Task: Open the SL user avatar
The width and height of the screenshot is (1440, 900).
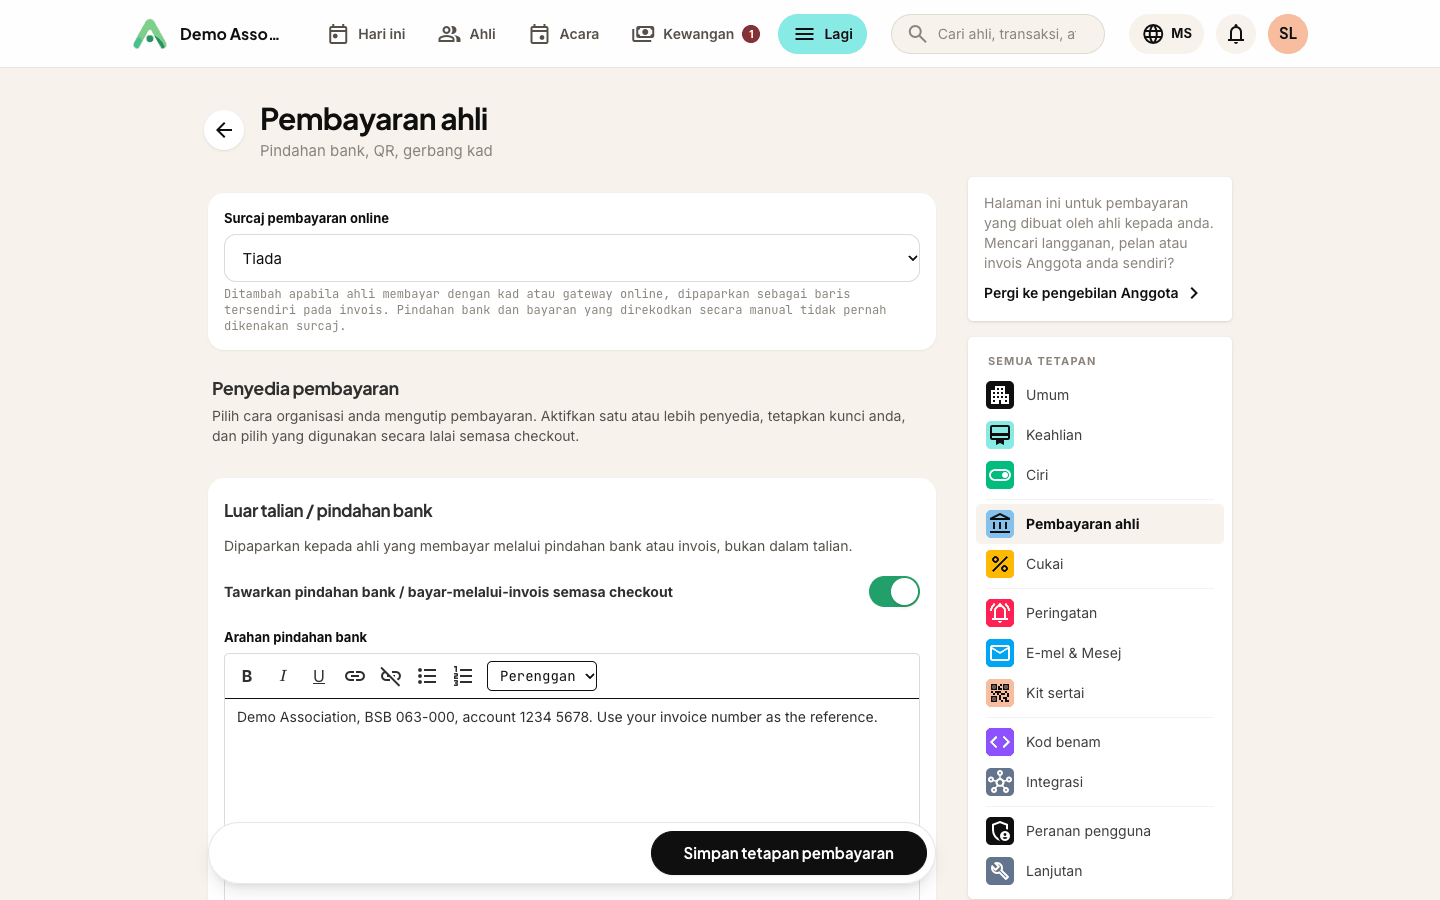Action: 1288,34
